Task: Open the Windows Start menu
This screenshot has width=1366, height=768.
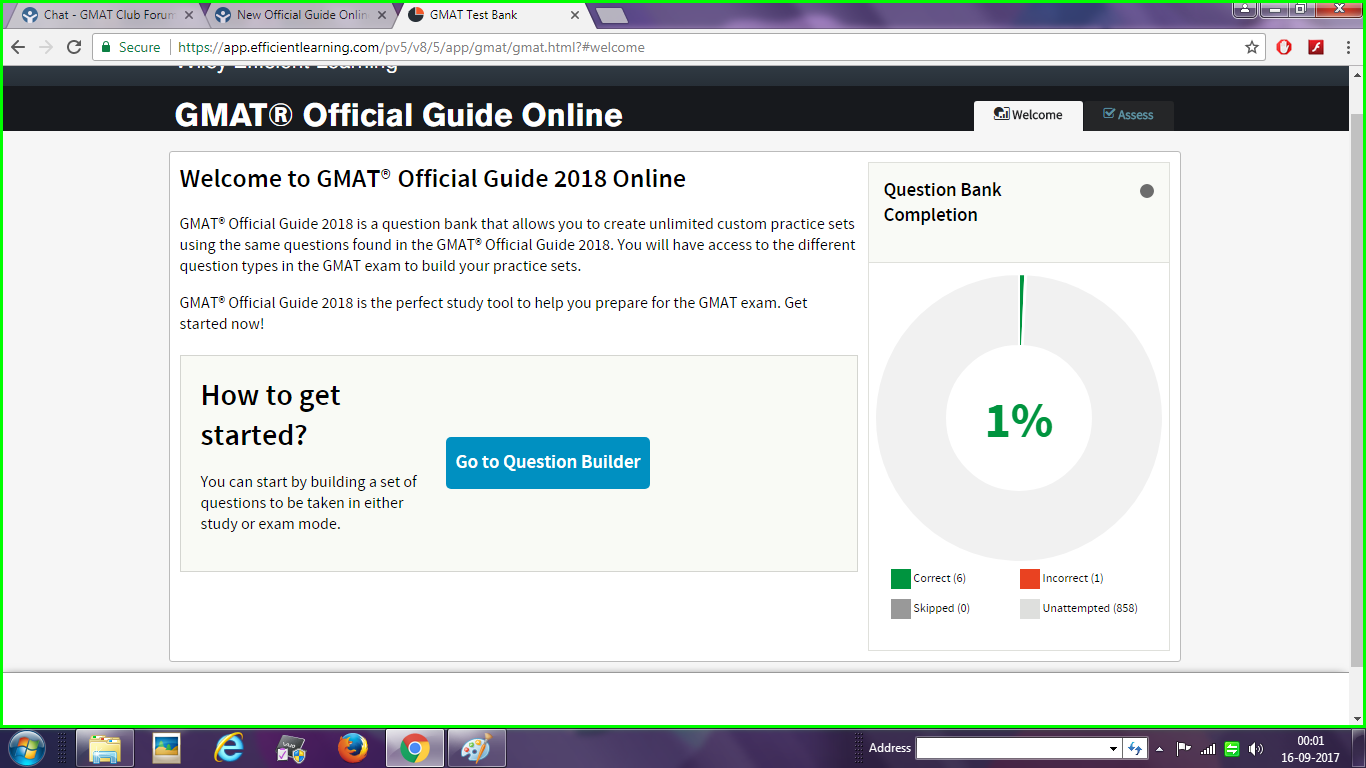Action: [26, 748]
